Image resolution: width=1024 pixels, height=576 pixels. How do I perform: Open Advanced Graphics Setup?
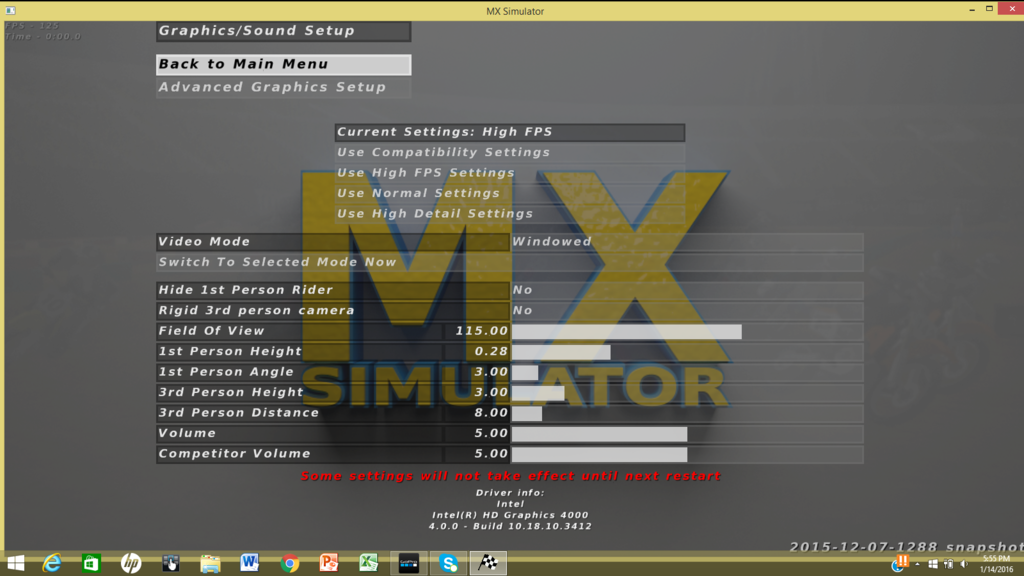[283, 87]
